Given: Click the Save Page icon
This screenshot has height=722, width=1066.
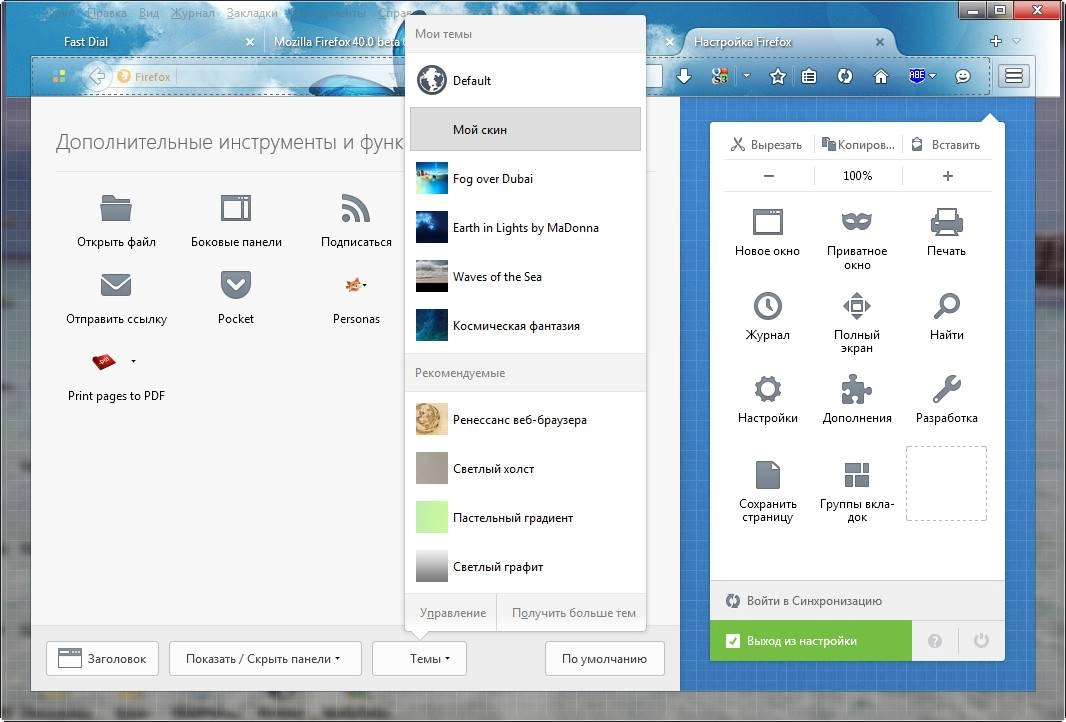Looking at the screenshot, I should click(x=768, y=475).
